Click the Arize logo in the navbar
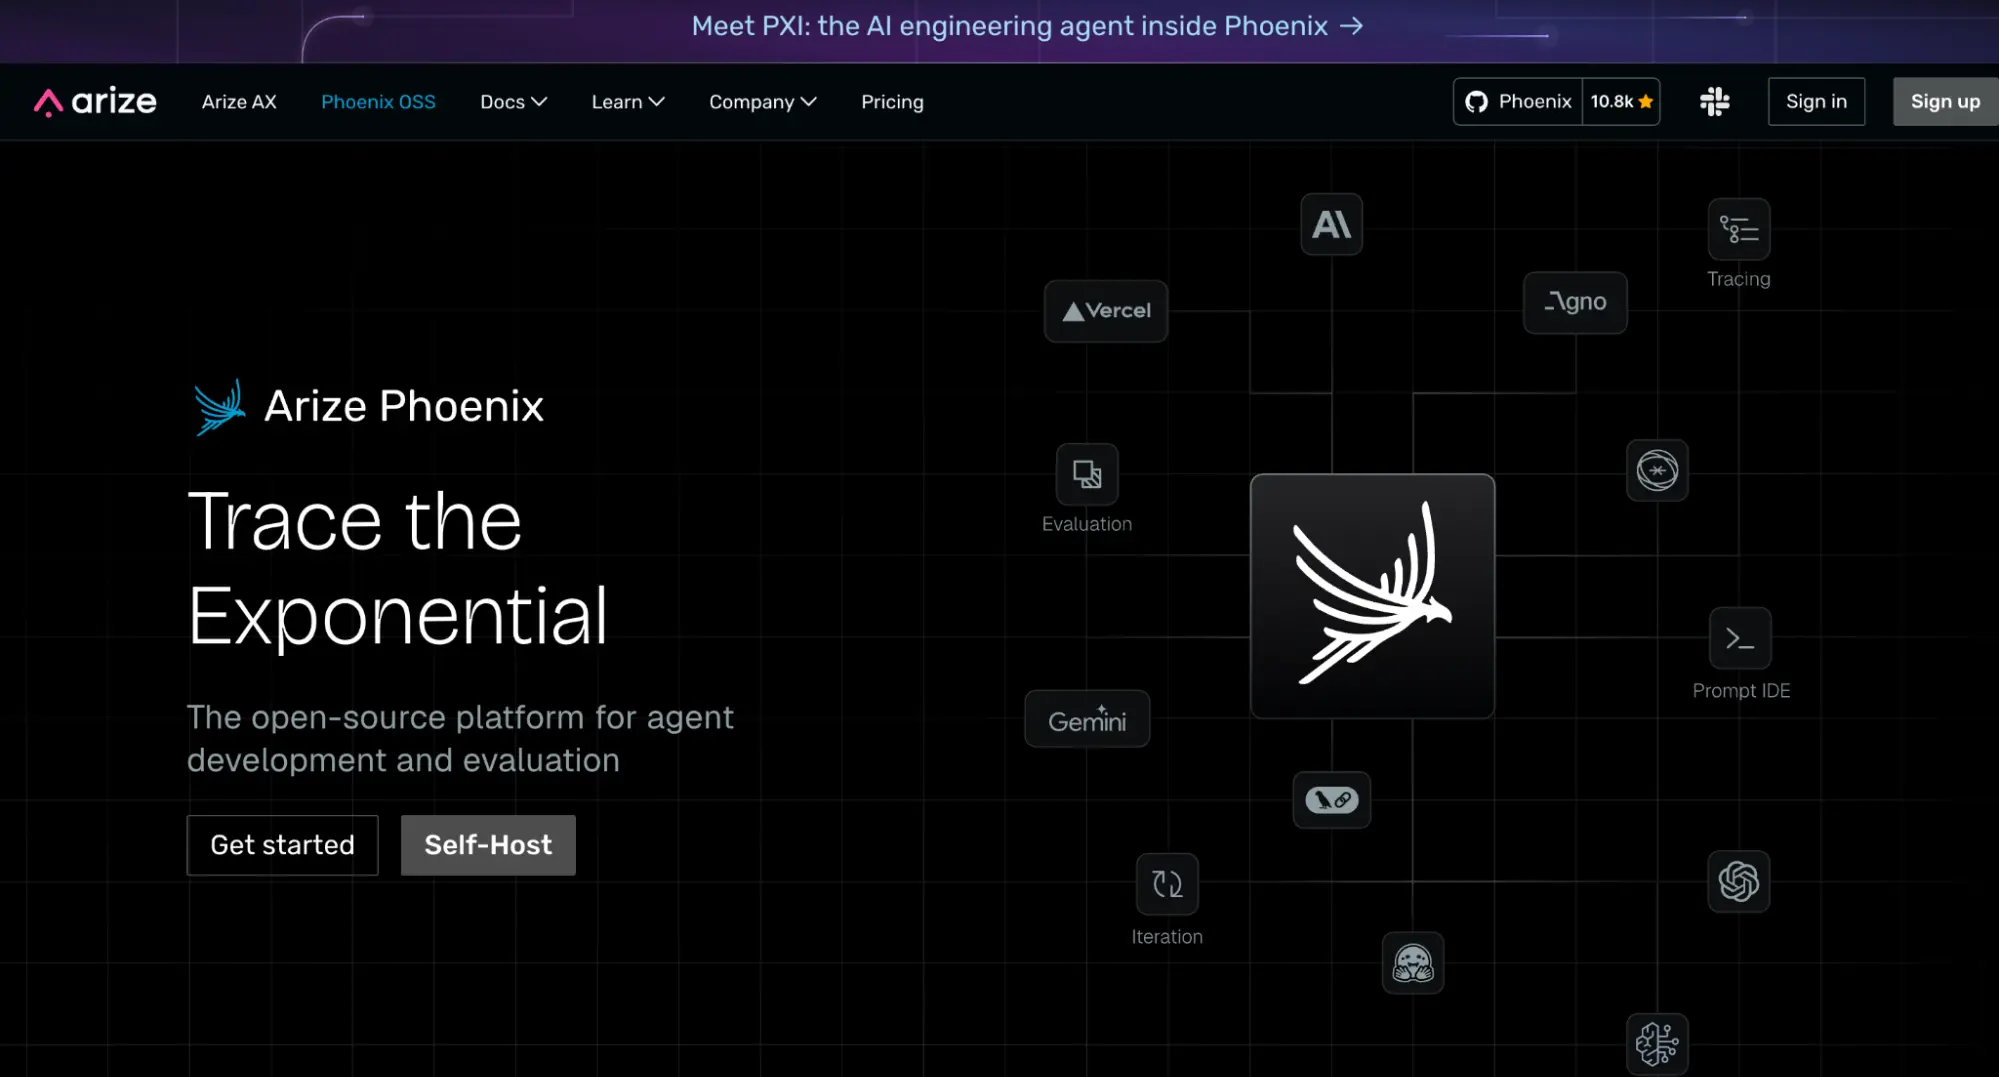The image size is (1999, 1077). [95, 102]
